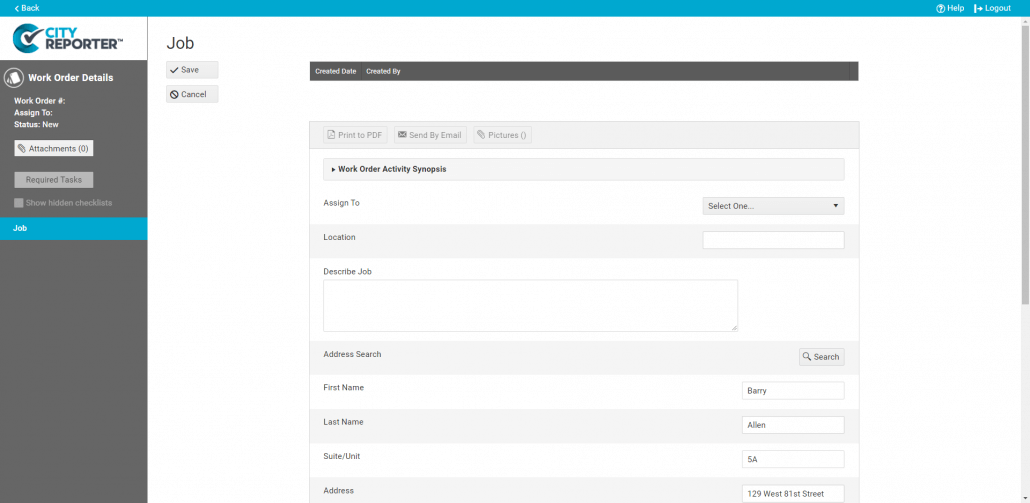Select the Job item in sidebar

pyautogui.click(x=74, y=229)
